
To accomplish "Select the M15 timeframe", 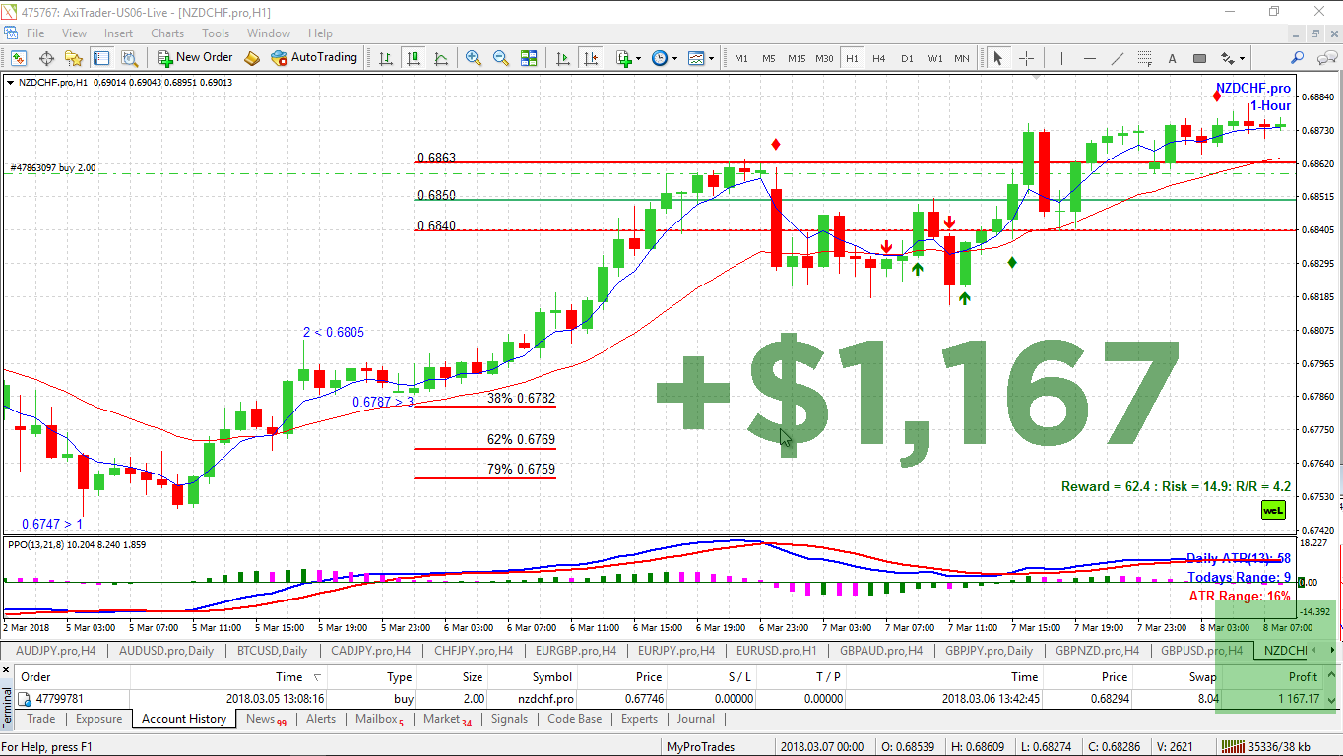I will point(796,58).
